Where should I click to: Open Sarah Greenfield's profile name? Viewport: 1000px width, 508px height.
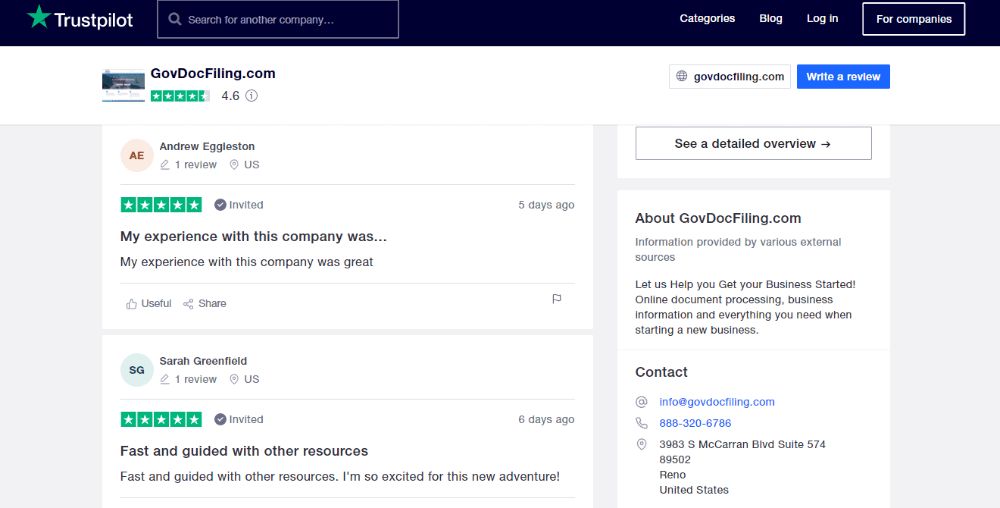203,361
